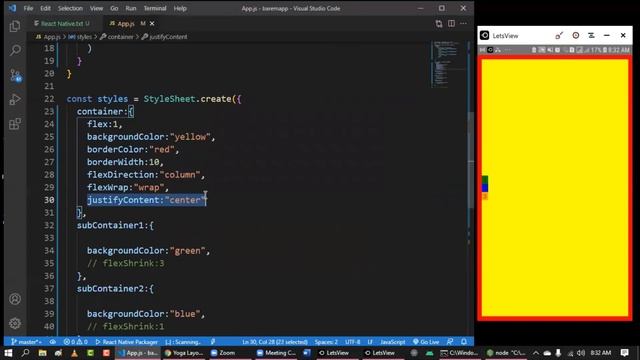Open Windows taskbar search

[25, 353]
